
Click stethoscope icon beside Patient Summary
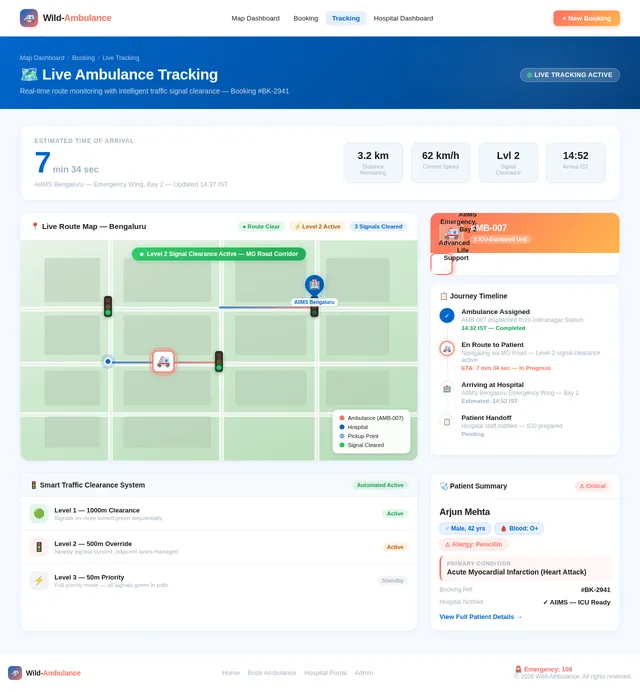tap(444, 486)
